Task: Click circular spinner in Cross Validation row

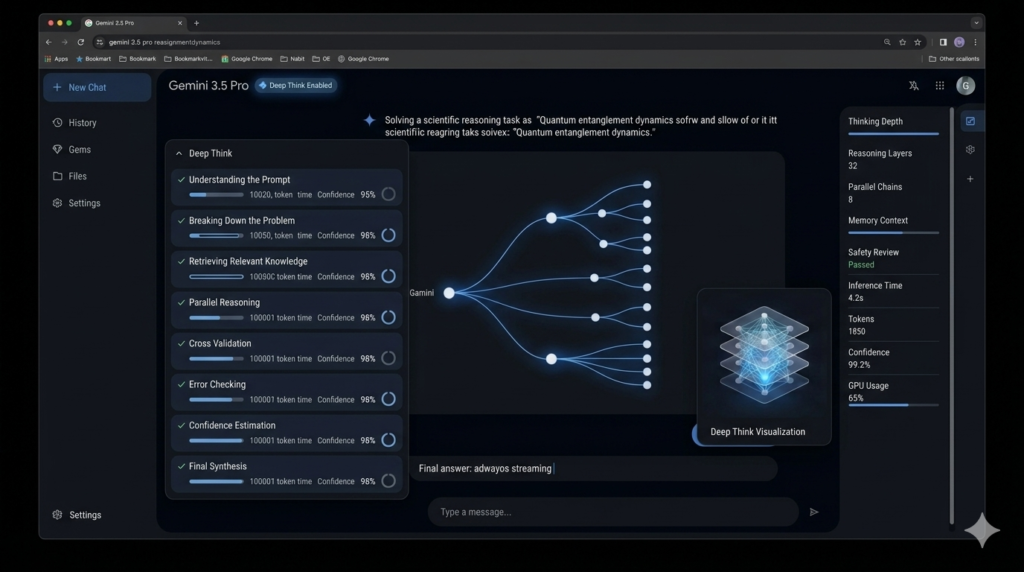Action: 389,358
